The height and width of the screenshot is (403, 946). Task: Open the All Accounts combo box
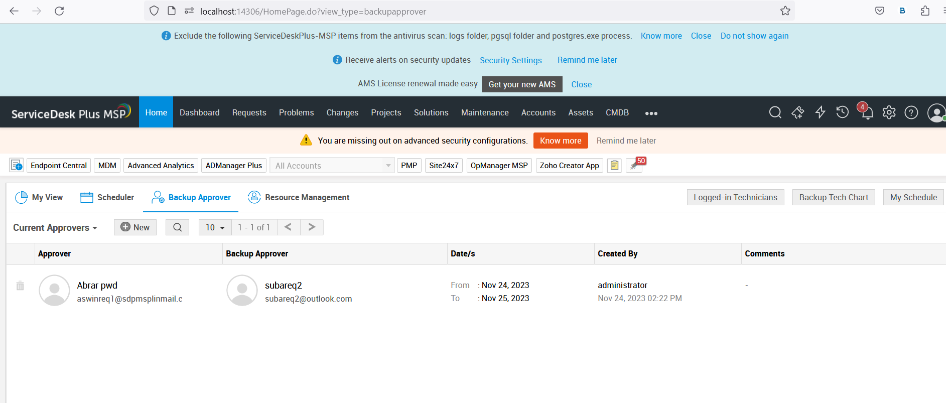[x=332, y=165]
